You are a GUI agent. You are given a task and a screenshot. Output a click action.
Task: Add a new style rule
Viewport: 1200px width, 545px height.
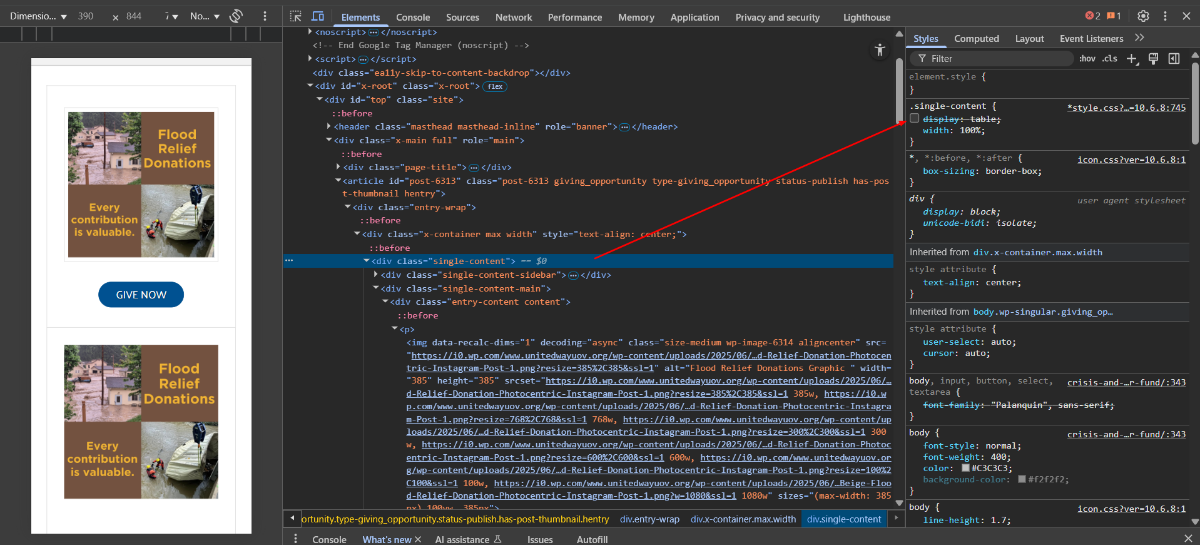coord(1132,59)
